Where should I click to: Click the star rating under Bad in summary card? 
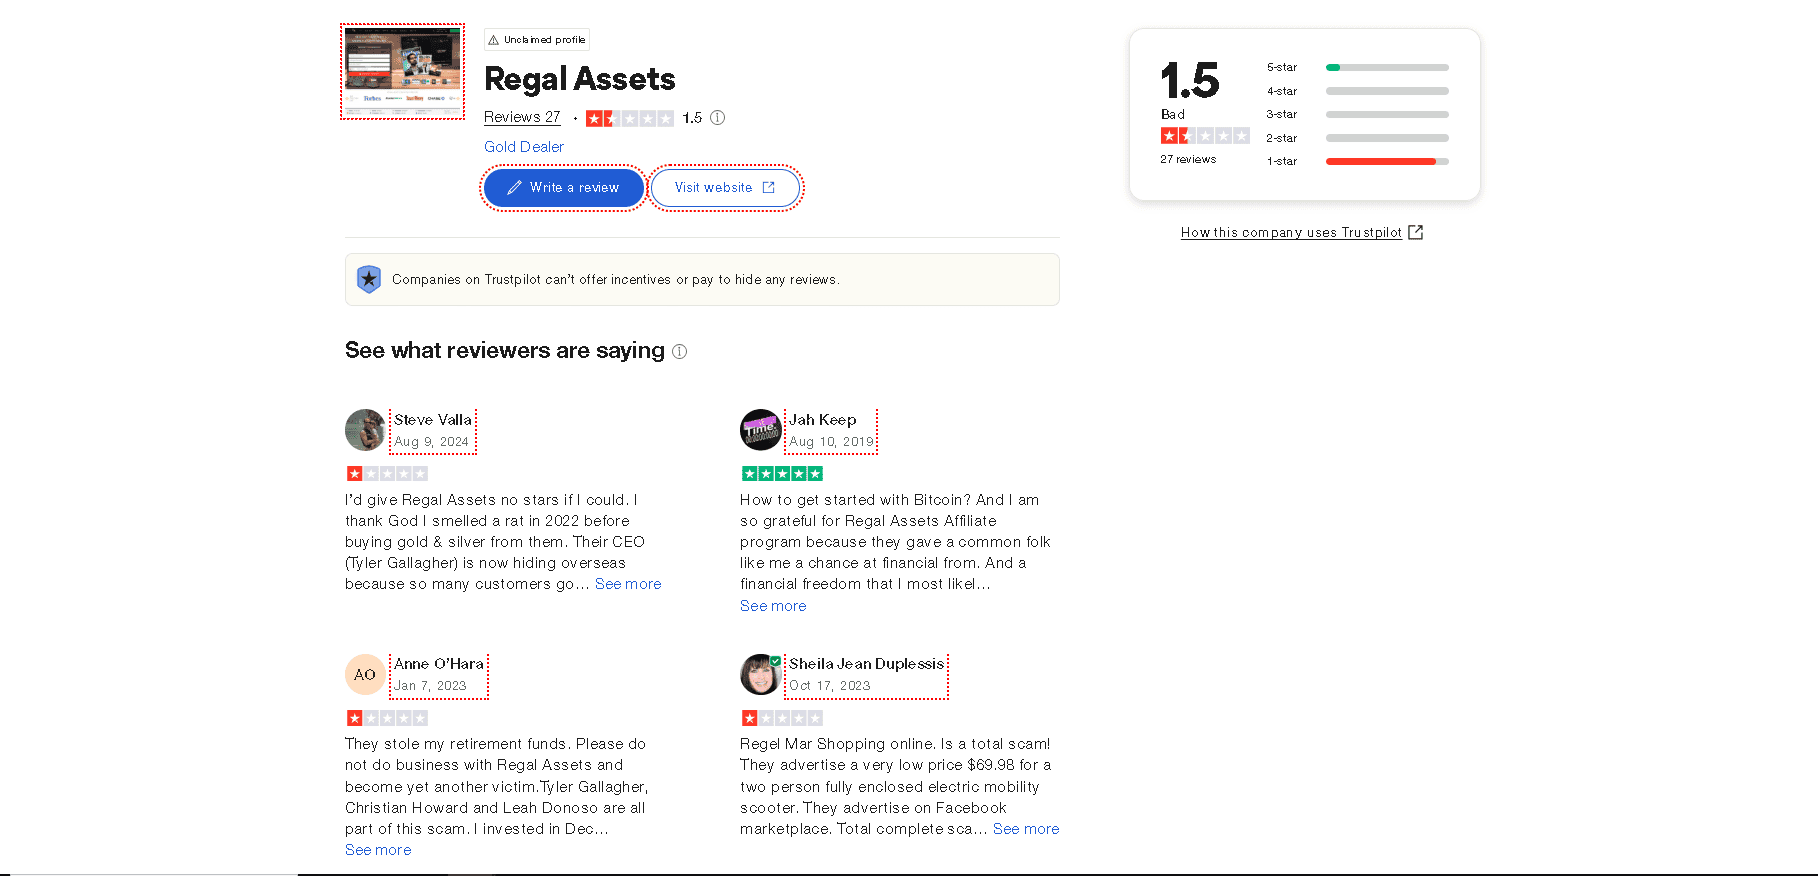tap(1205, 136)
